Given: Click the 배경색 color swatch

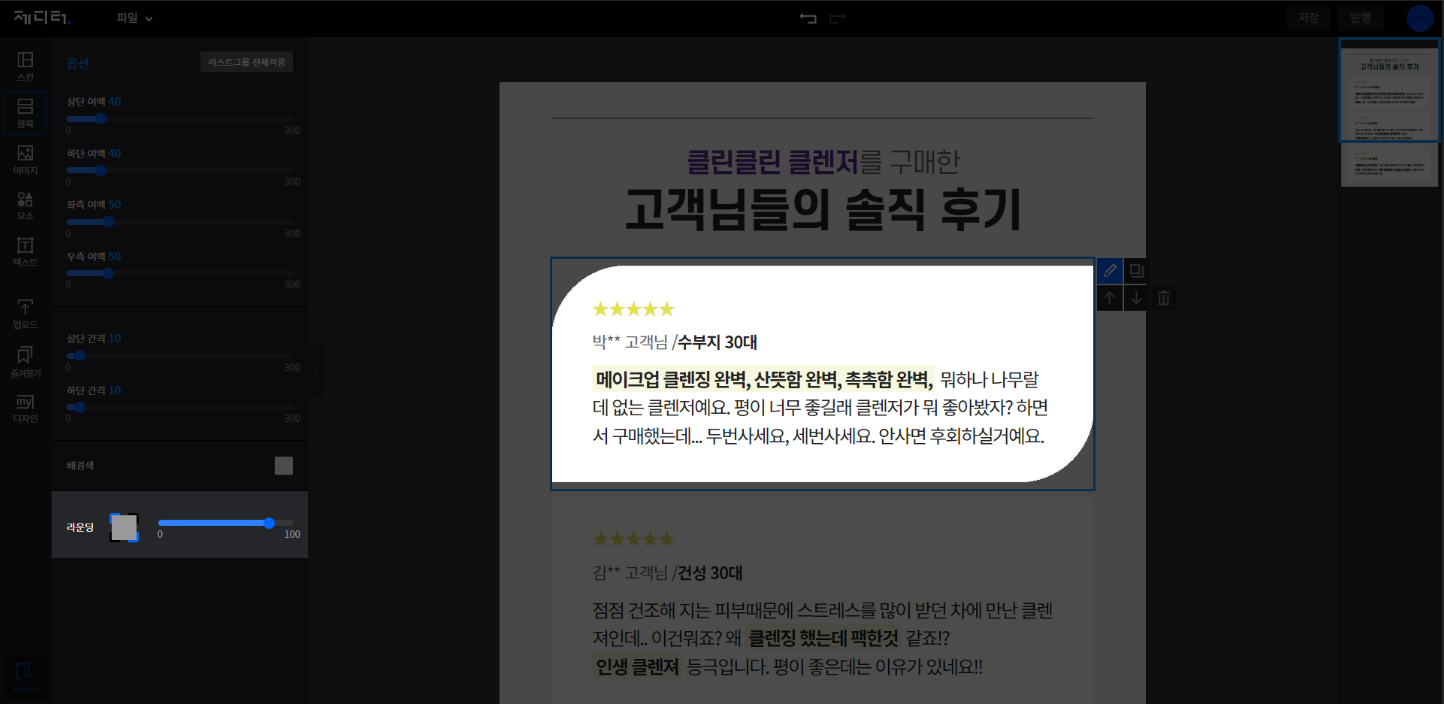Looking at the screenshot, I should 284,466.
